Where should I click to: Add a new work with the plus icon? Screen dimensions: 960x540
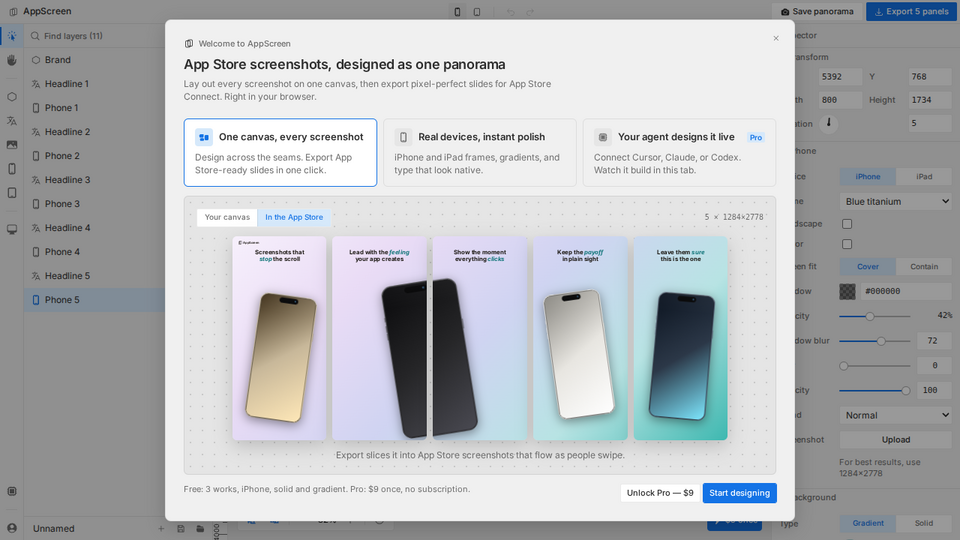point(161,528)
